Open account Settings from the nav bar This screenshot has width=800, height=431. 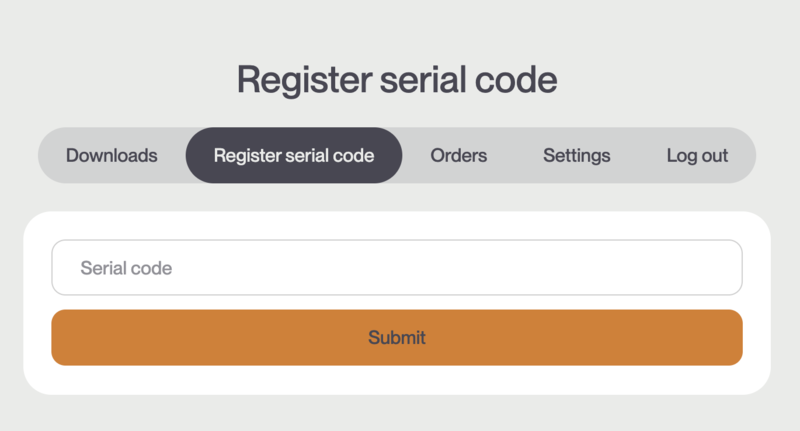577,156
